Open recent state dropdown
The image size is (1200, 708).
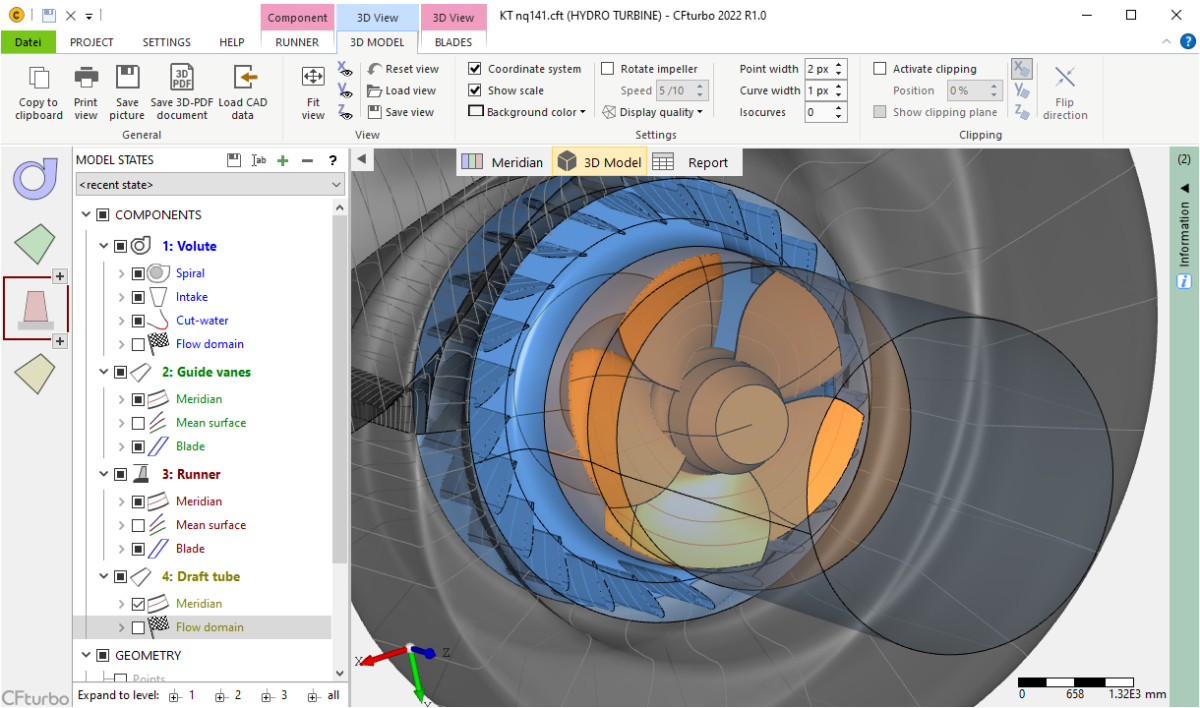210,185
